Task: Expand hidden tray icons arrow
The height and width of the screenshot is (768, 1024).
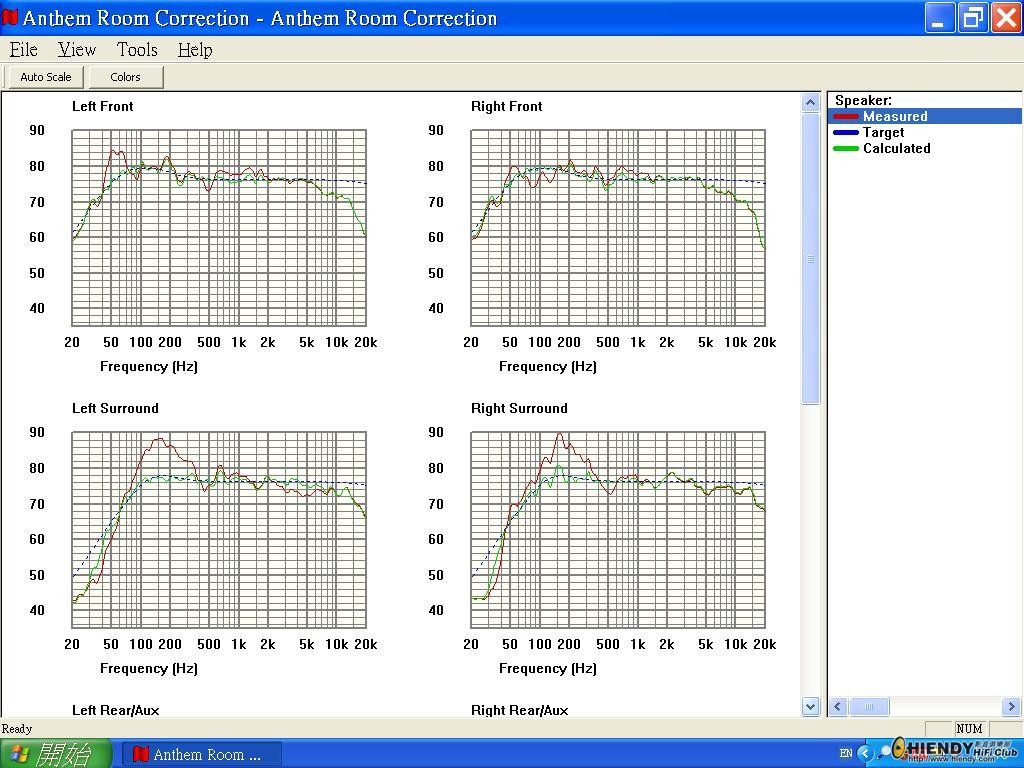Action: (x=865, y=754)
